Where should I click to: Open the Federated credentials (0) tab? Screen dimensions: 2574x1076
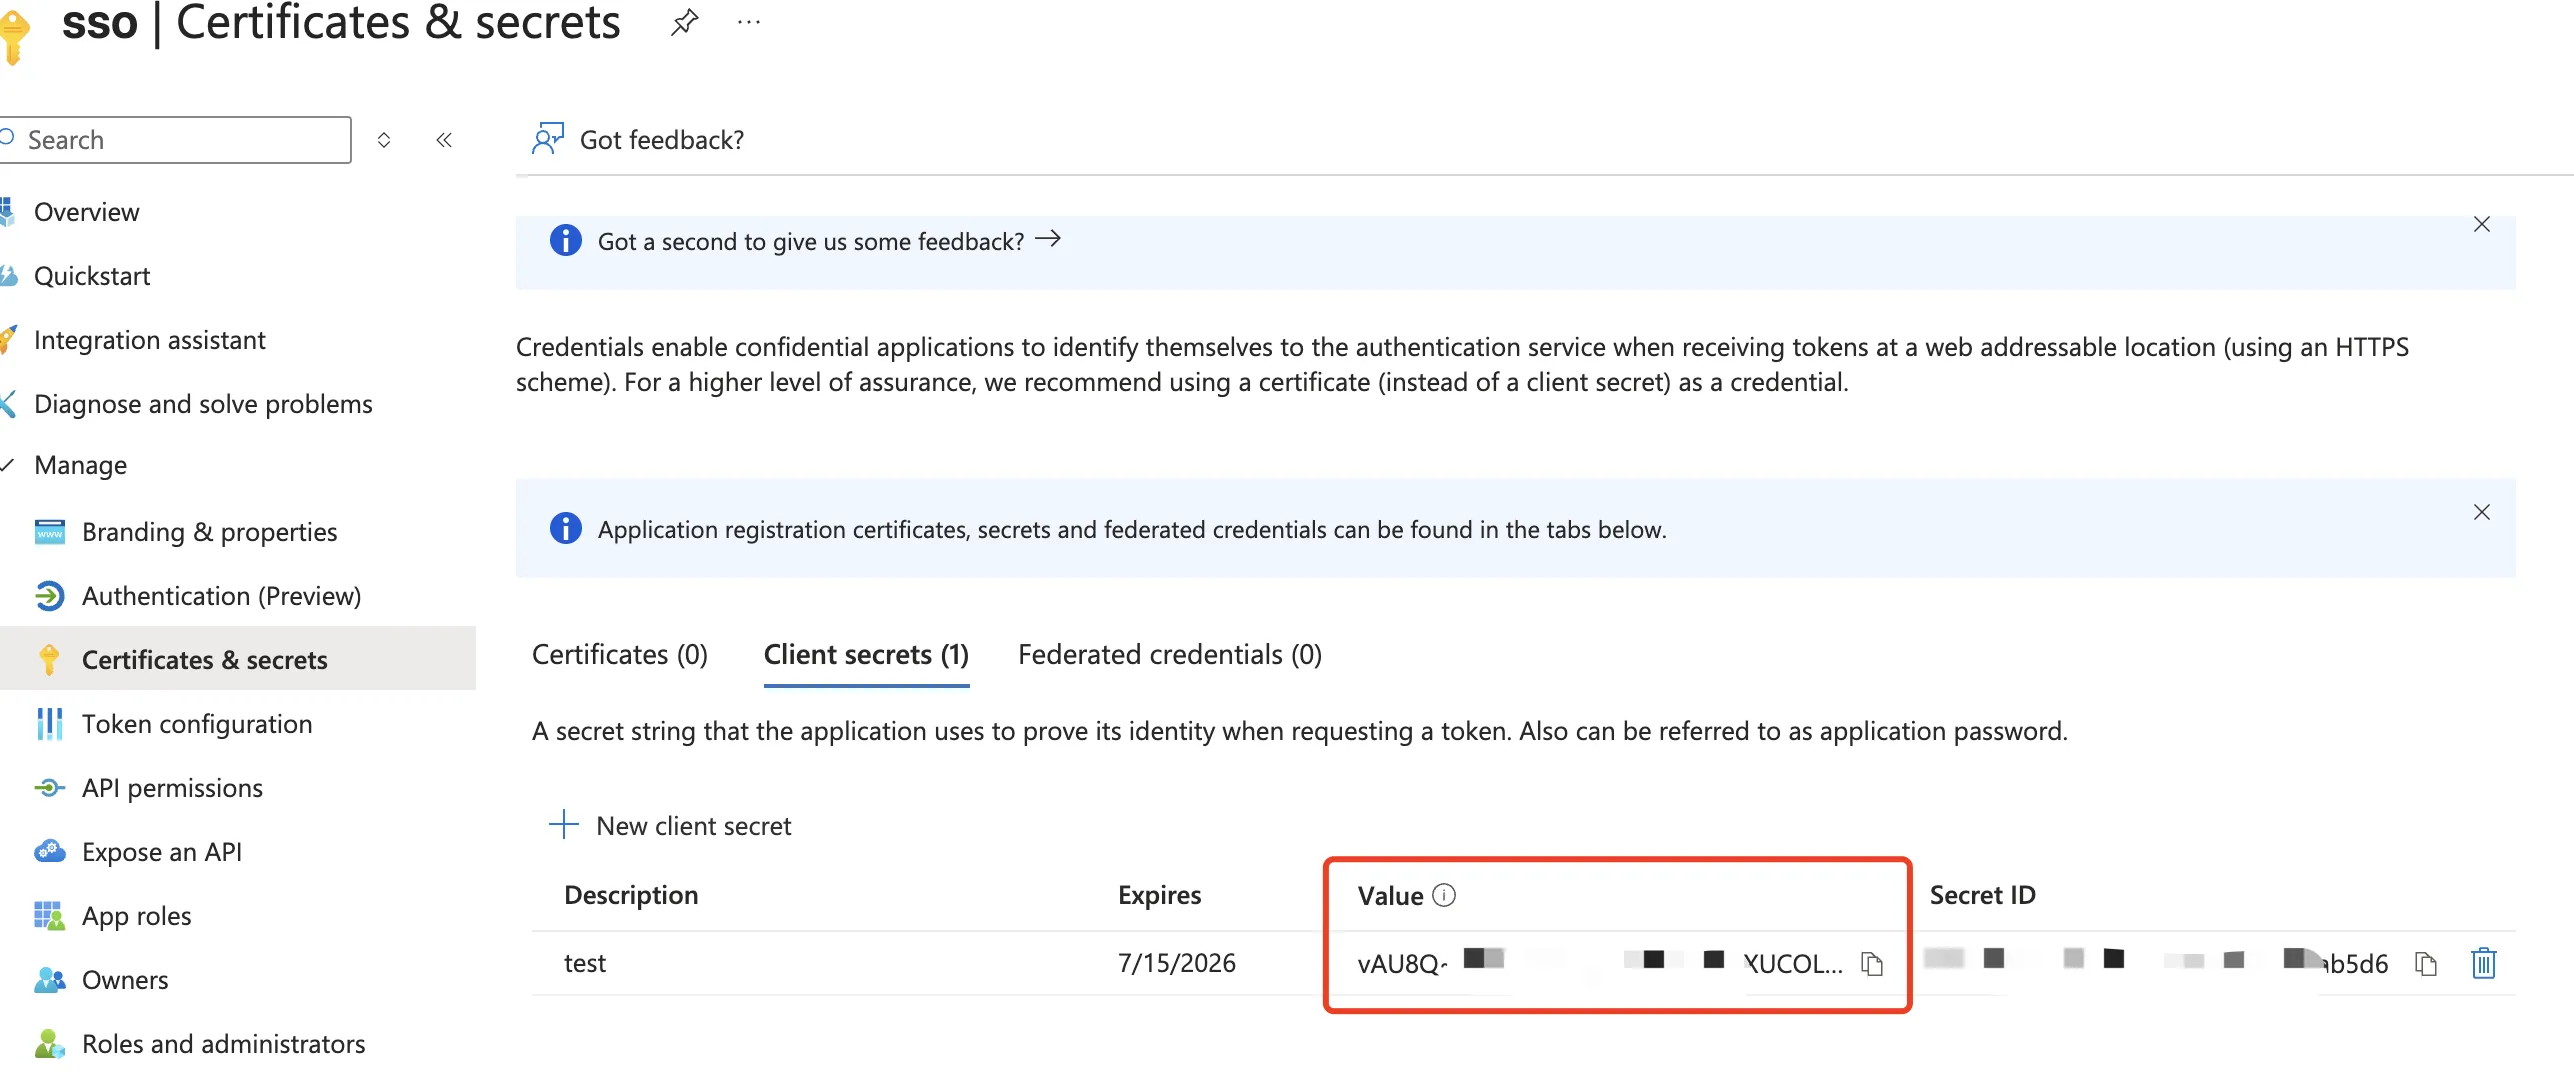point(1169,655)
